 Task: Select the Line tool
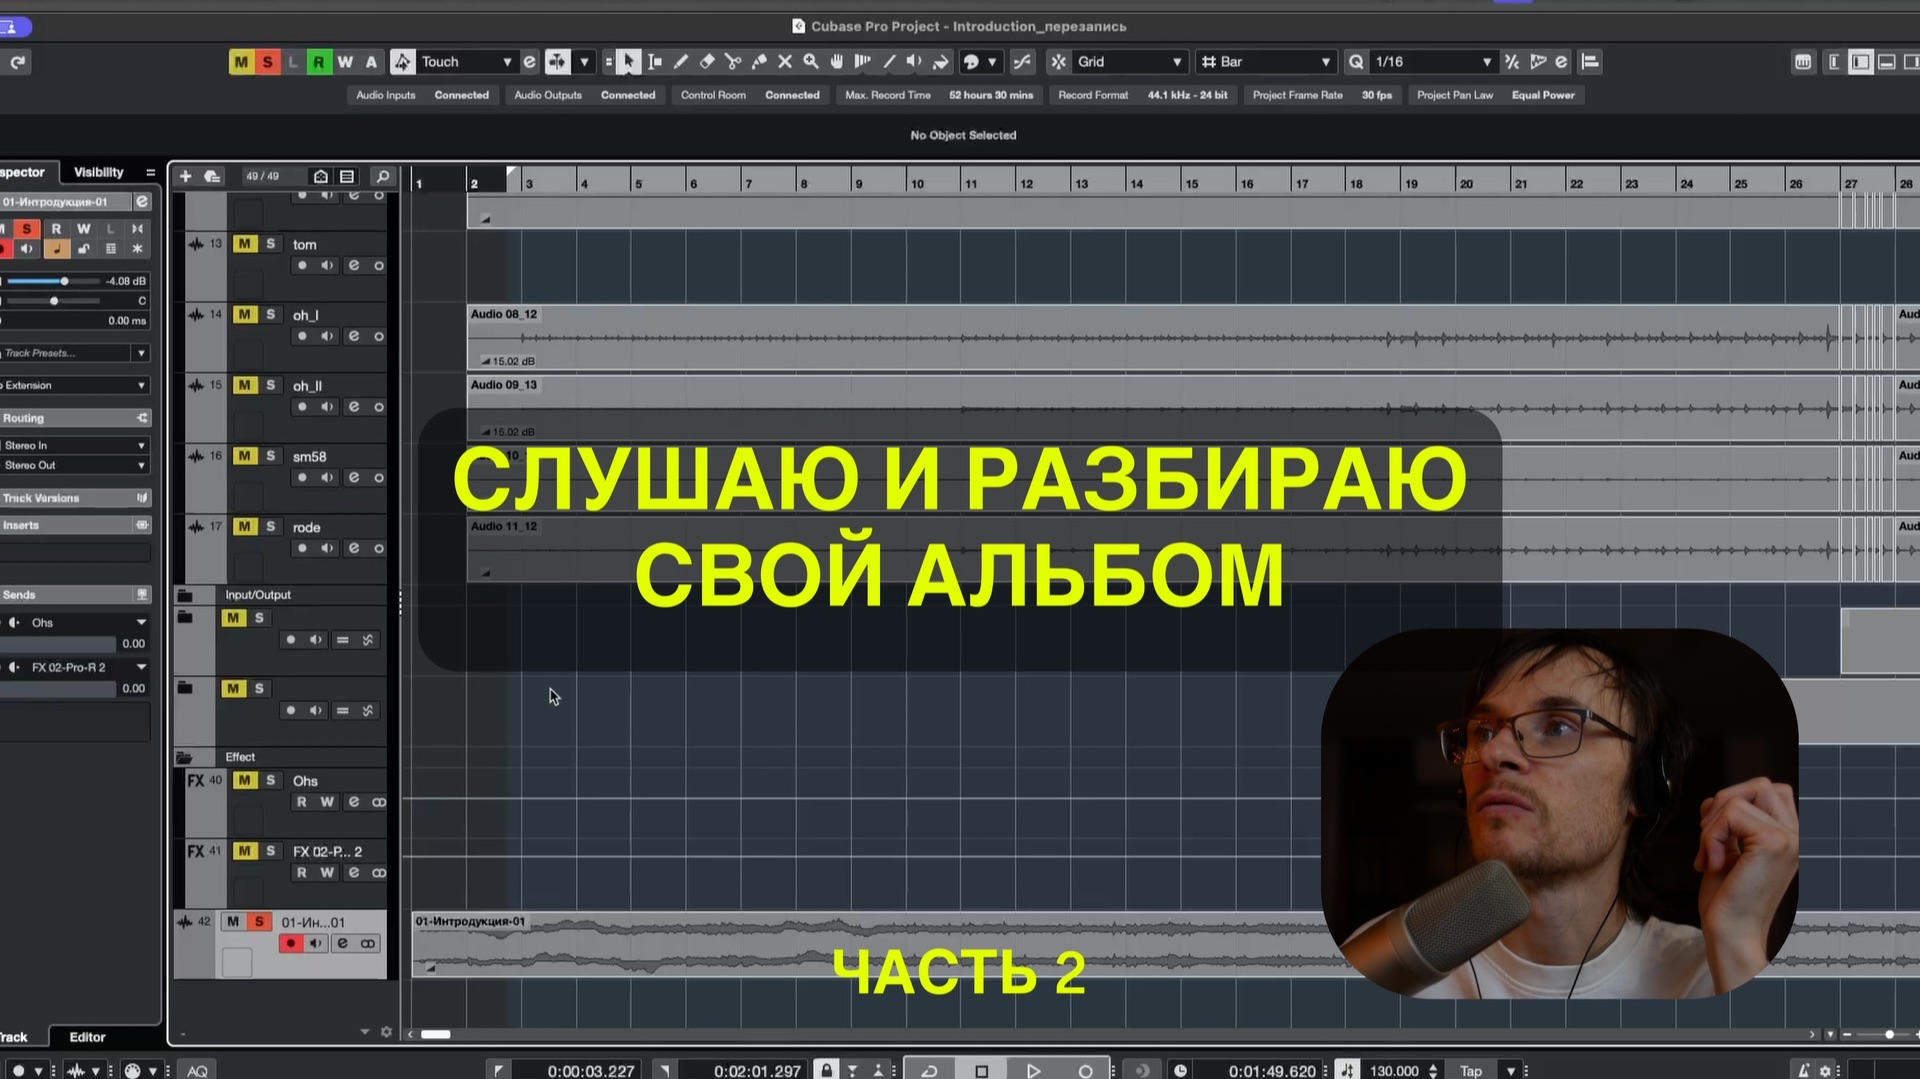click(x=889, y=62)
